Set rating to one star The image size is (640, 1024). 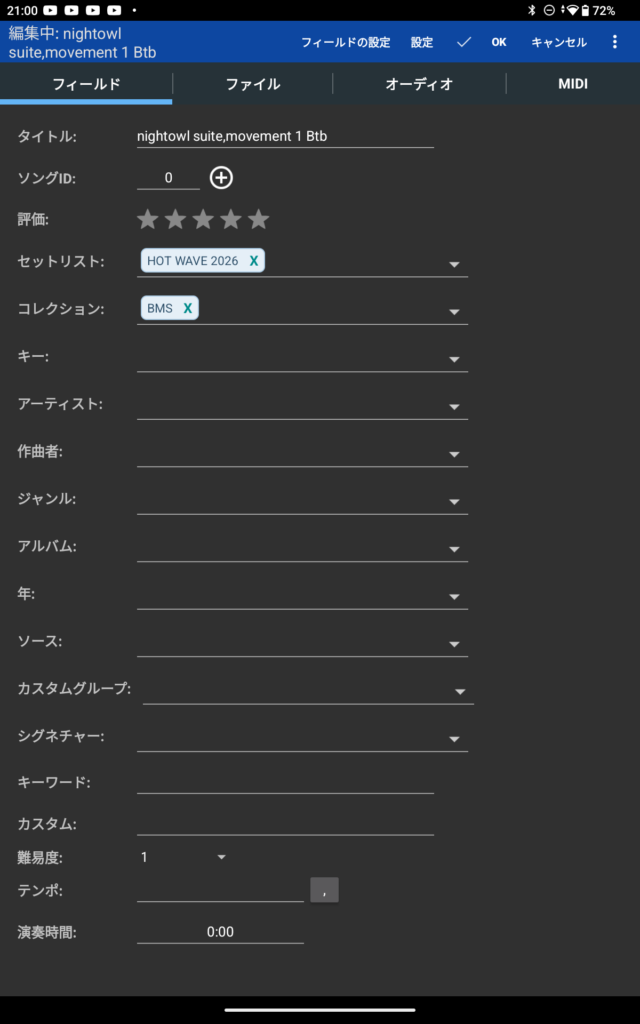[x=148, y=219]
